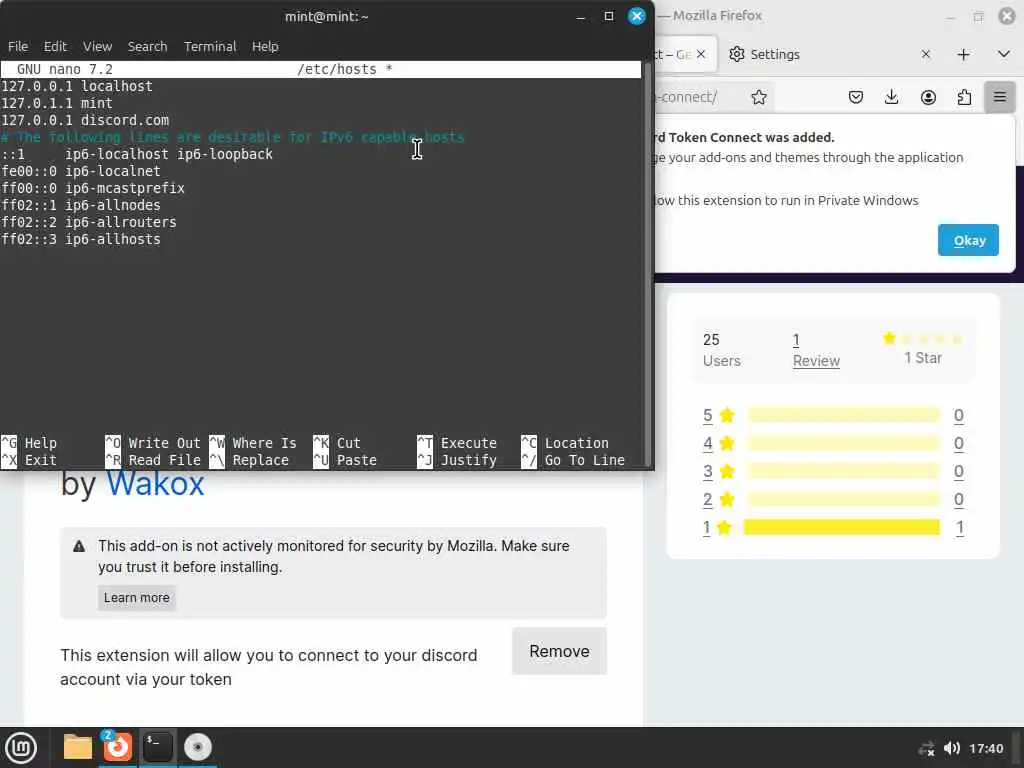Open the terminal Edit menu
The height and width of the screenshot is (768, 1024).
point(55,46)
